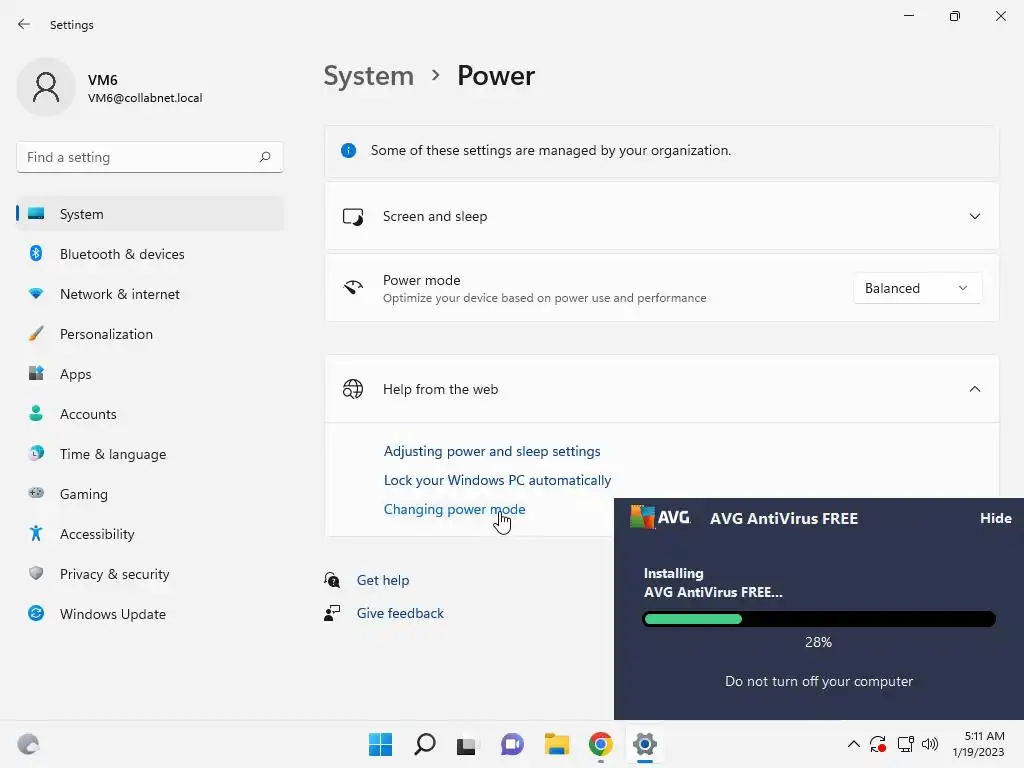Expand Screen and sleep section chevron
The width and height of the screenshot is (1024, 768).
pos(974,216)
